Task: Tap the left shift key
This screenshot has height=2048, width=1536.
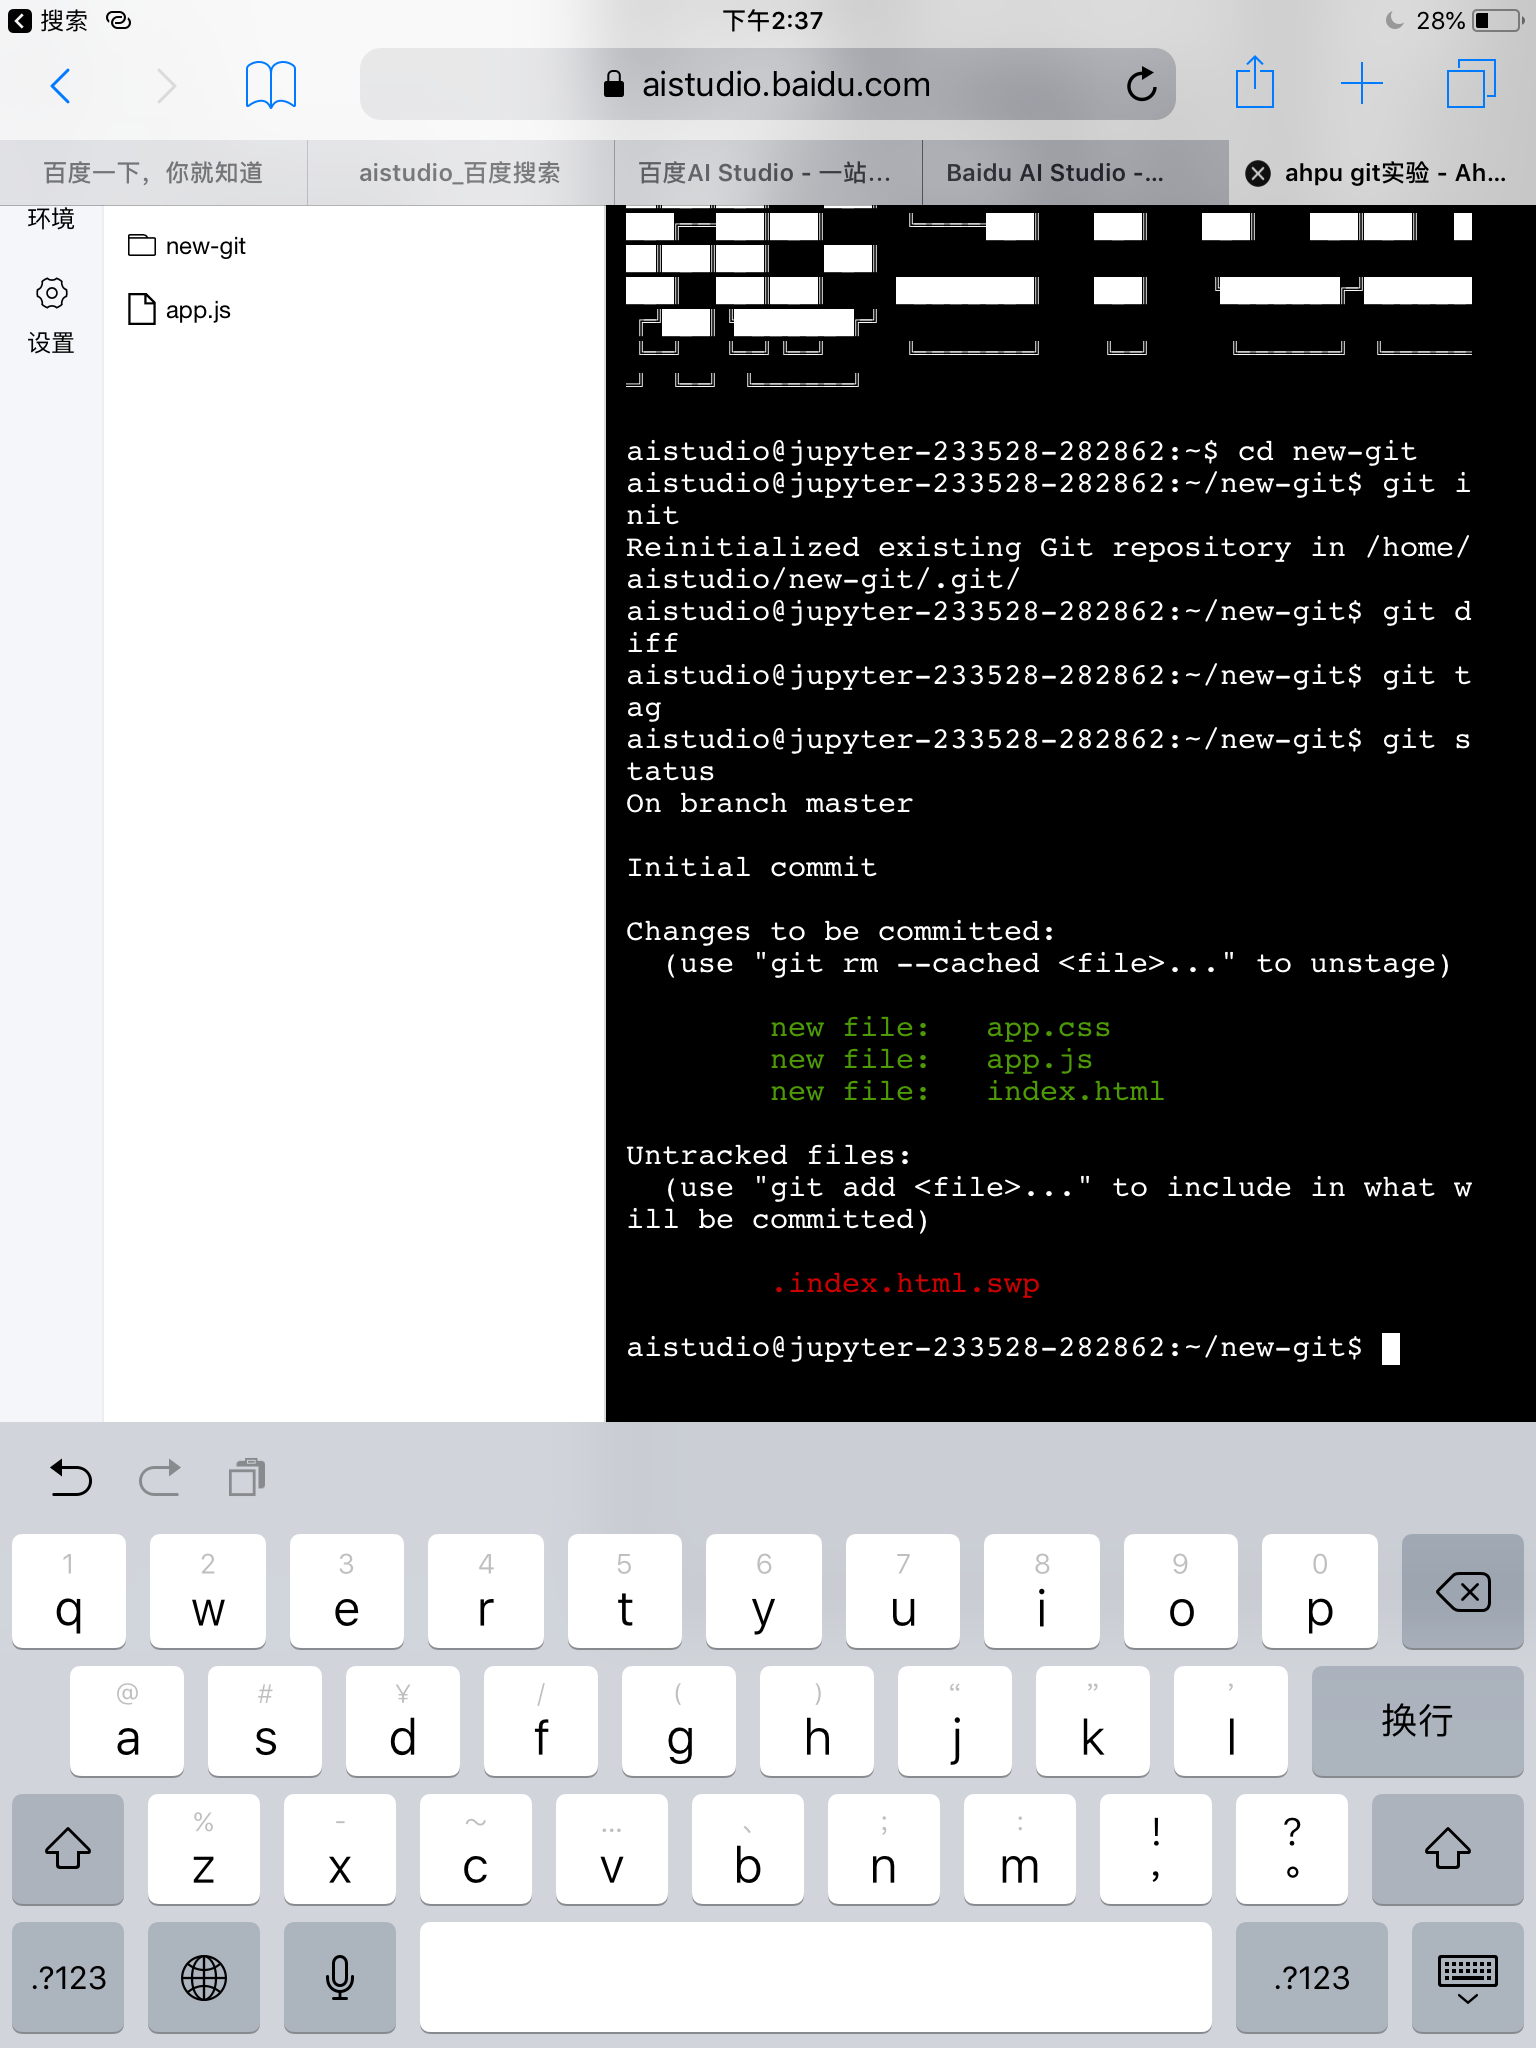Action: [68, 1848]
